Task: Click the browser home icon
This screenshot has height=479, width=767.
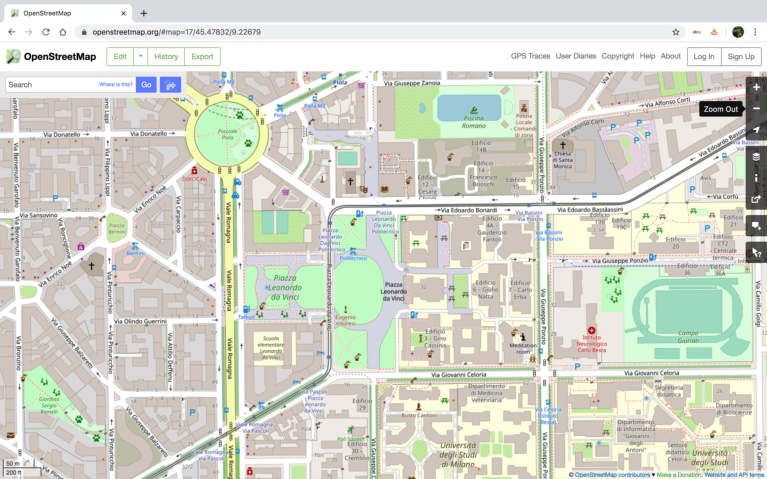Action: click(63, 32)
